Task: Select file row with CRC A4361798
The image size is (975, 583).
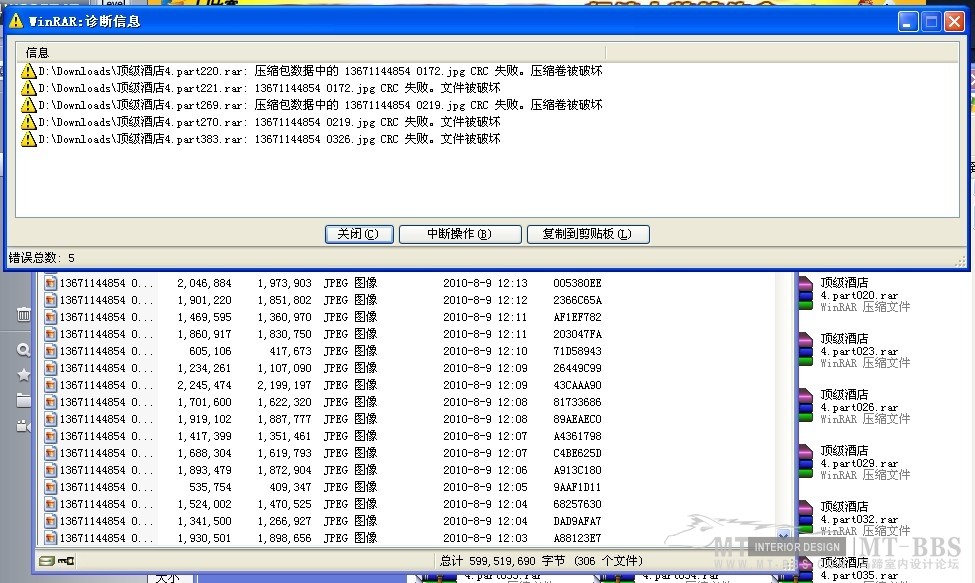Action: click(323, 436)
